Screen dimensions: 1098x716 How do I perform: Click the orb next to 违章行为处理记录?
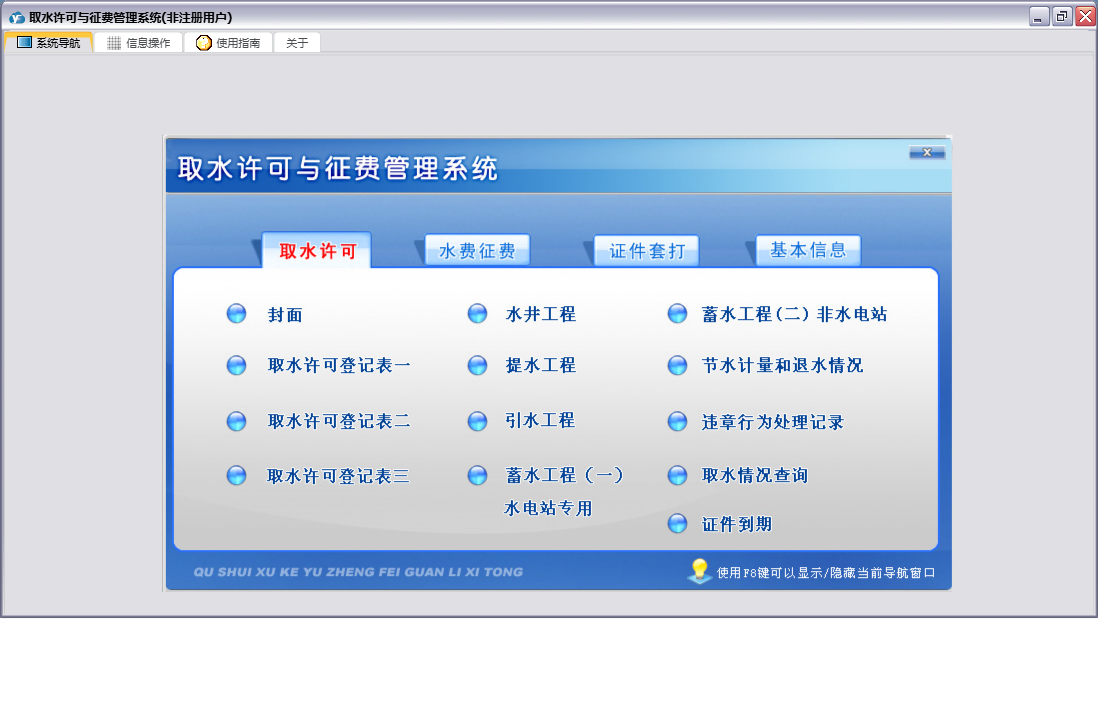click(678, 422)
